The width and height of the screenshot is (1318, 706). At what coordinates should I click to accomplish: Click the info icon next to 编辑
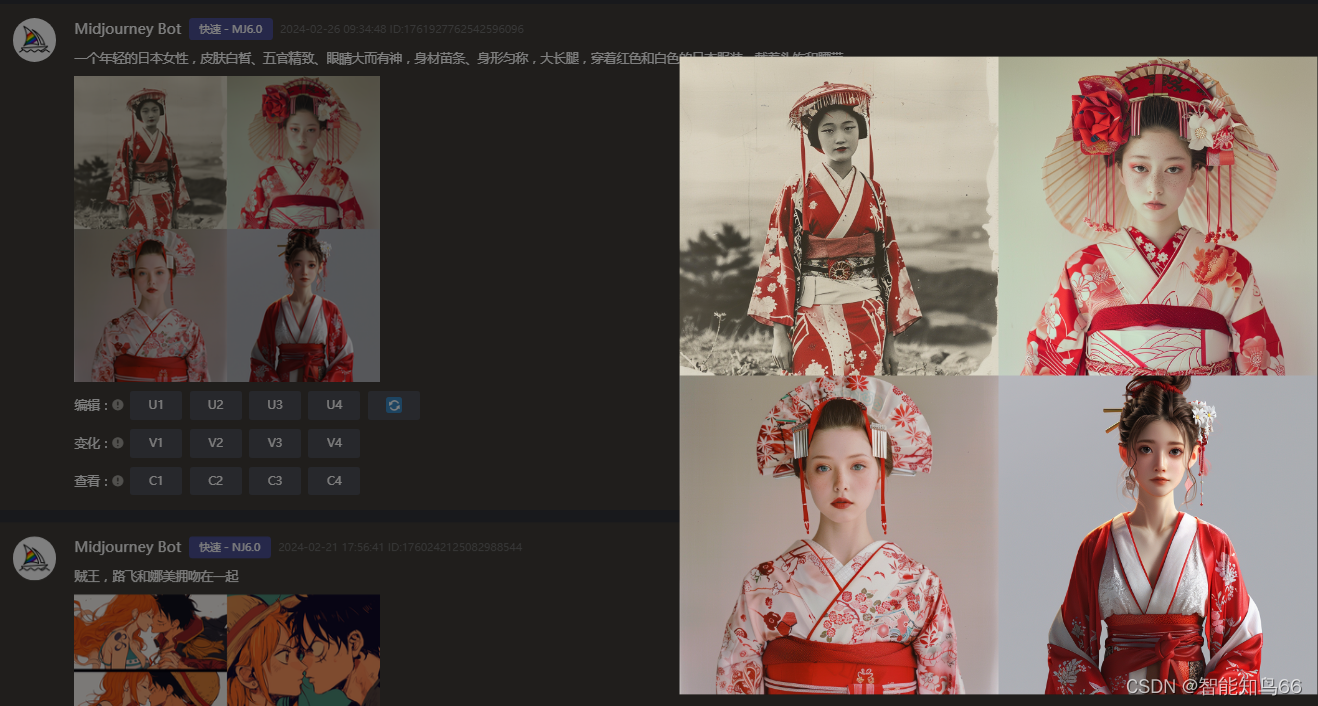[x=118, y=405]
